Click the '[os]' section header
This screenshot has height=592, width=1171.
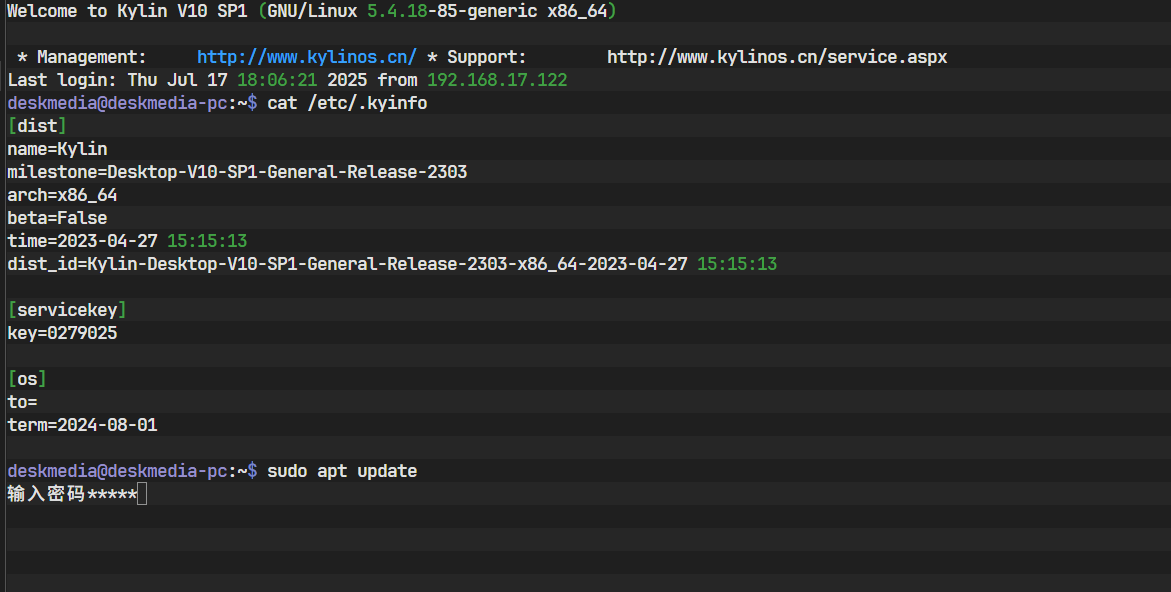(x=27, y=379)
